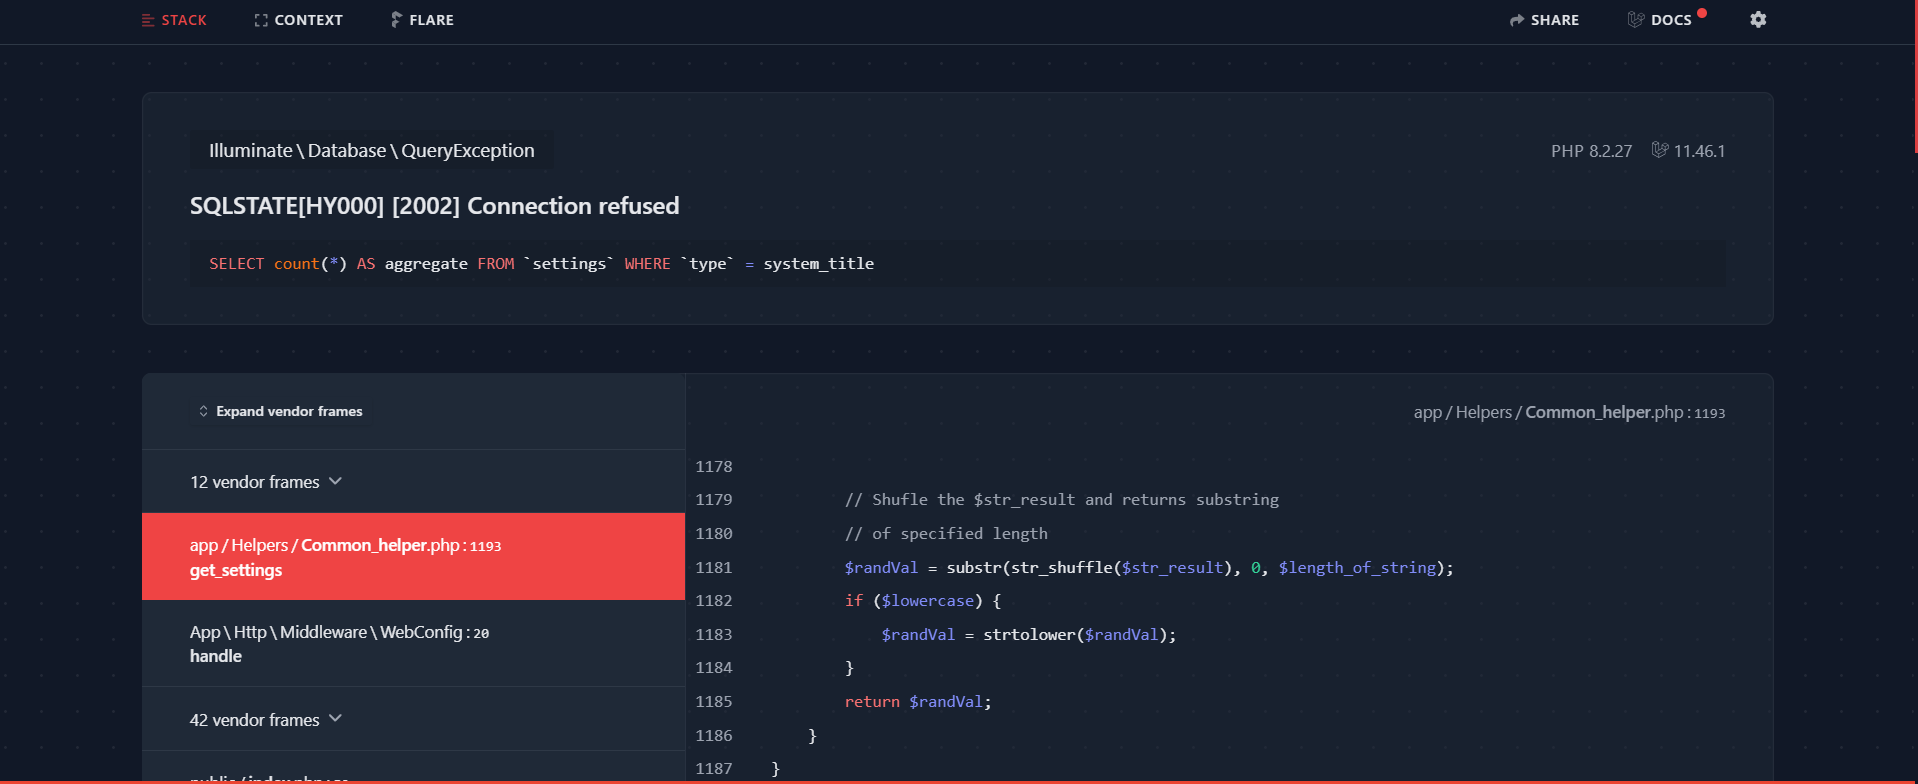Viewport: 1918px width, 784px height.
Task: Click line number 1181 in code view
Action: click(714, 567)
